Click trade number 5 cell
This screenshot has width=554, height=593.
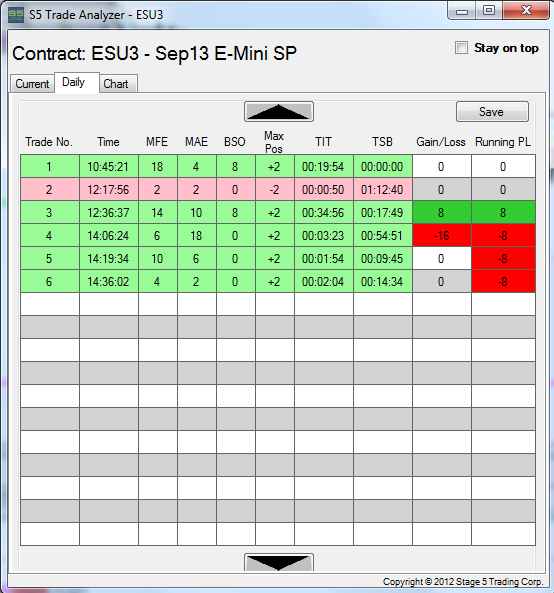point(50,259)
